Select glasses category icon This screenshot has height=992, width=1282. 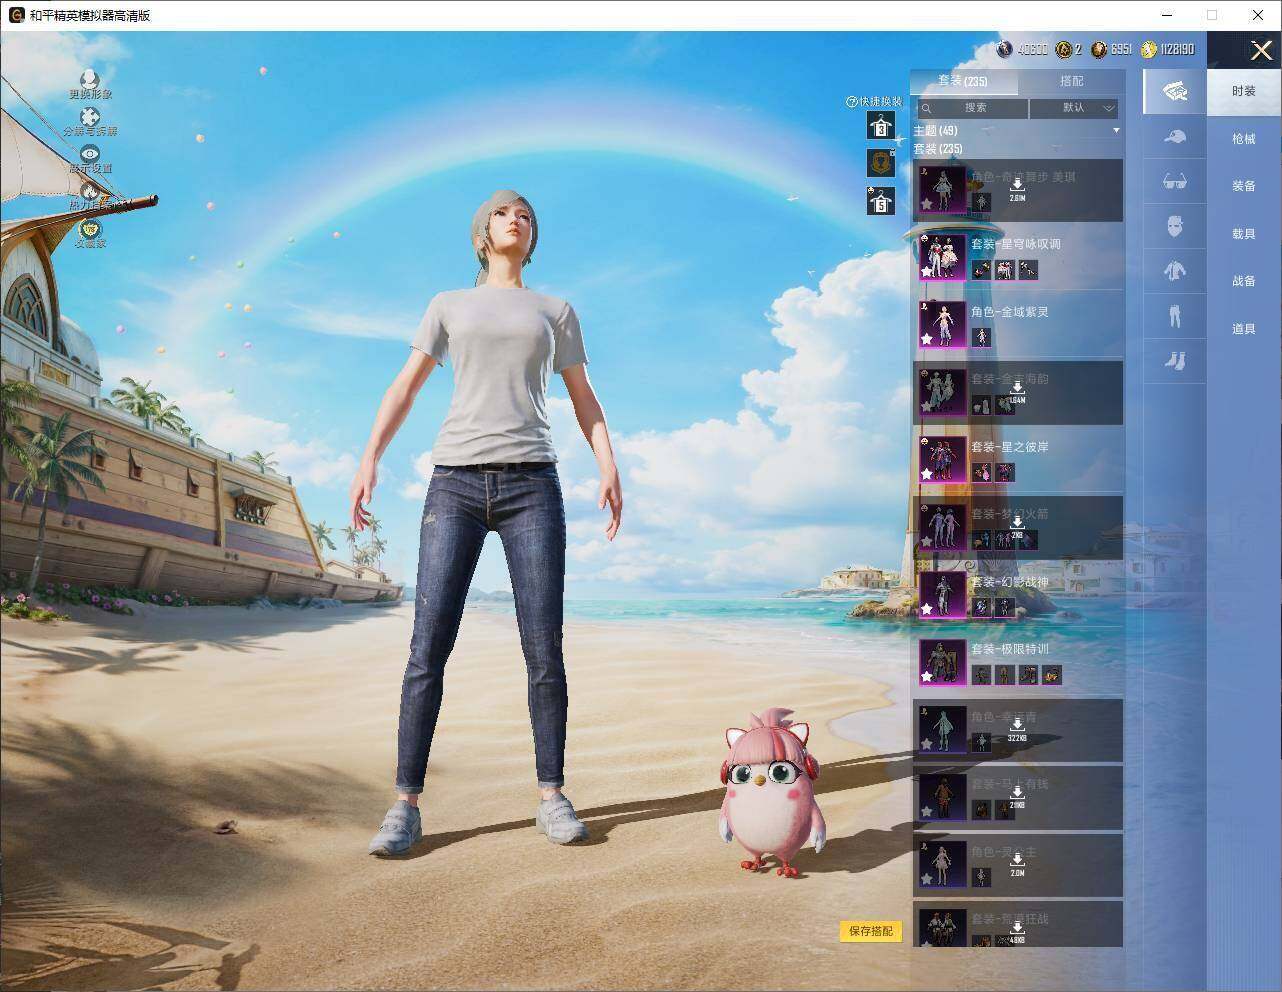click(x=1175, y=182)
